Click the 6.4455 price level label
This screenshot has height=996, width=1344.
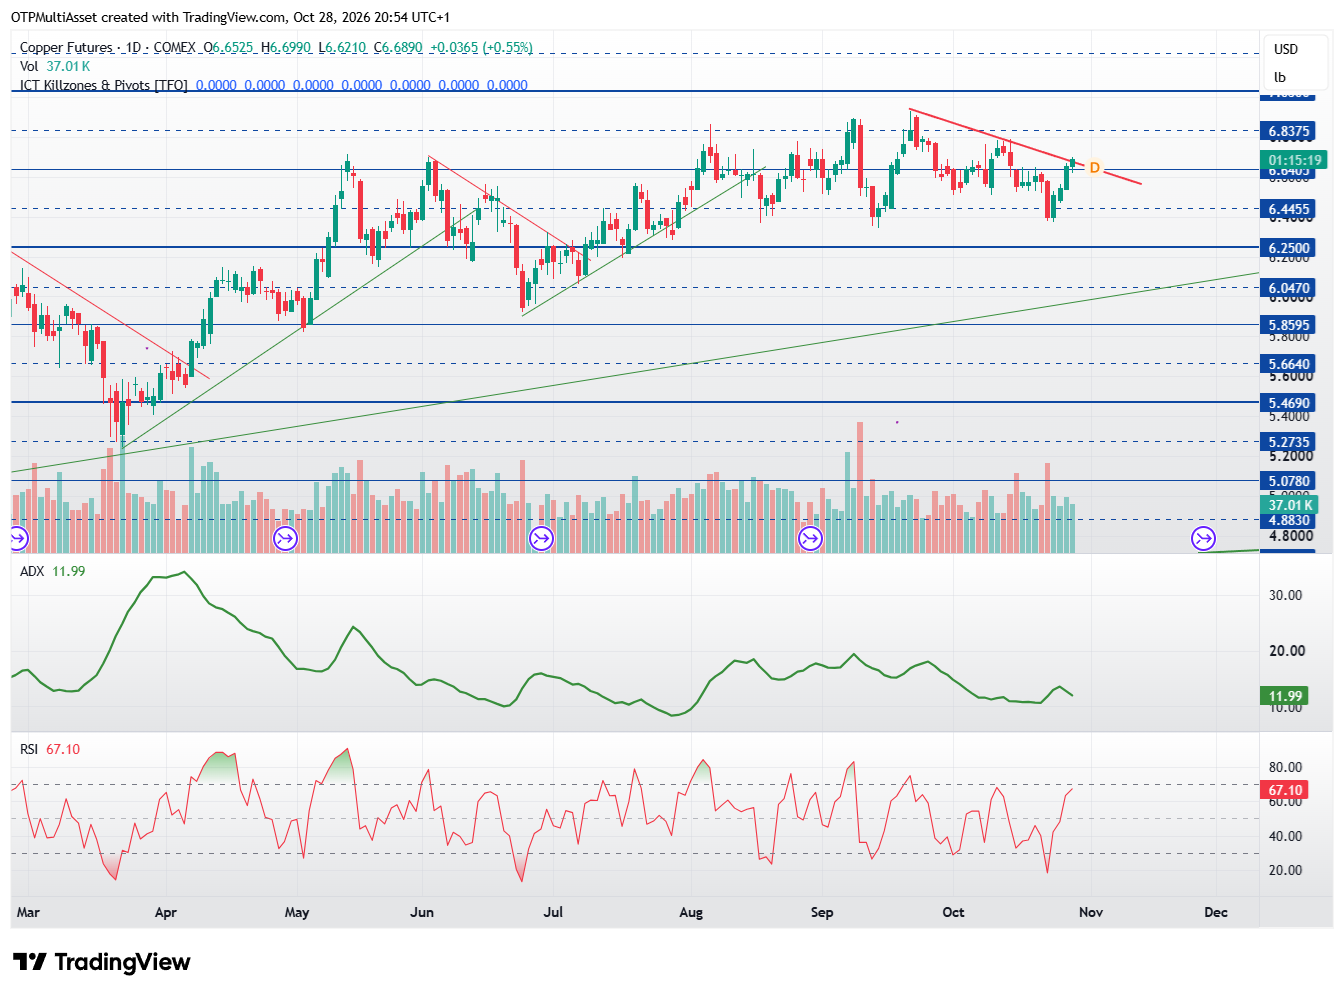click(x=1288, y=209)
